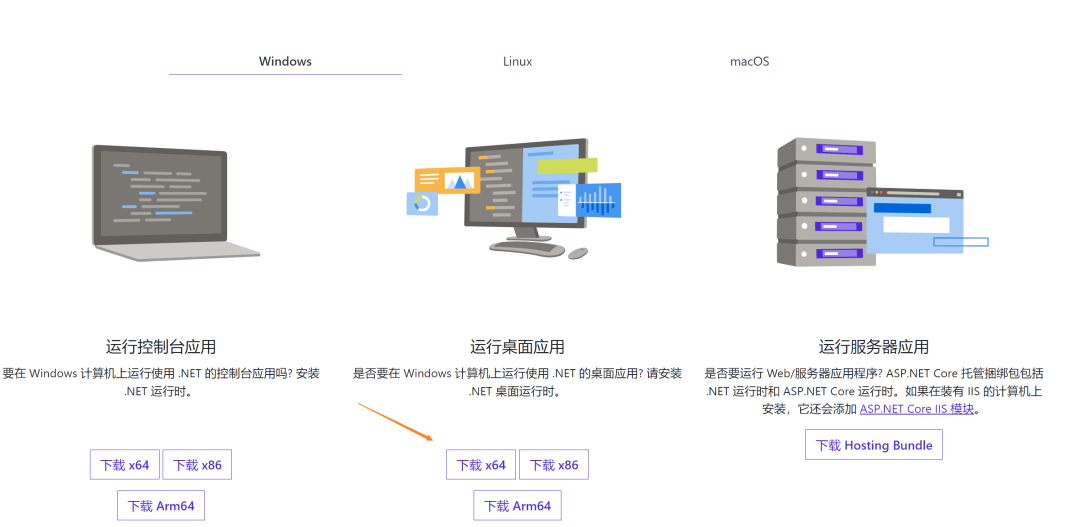Open the ASP.NET Core IIS 模块 link
This screenshot has width=1080, height=527.
click(x=917, y=409)
